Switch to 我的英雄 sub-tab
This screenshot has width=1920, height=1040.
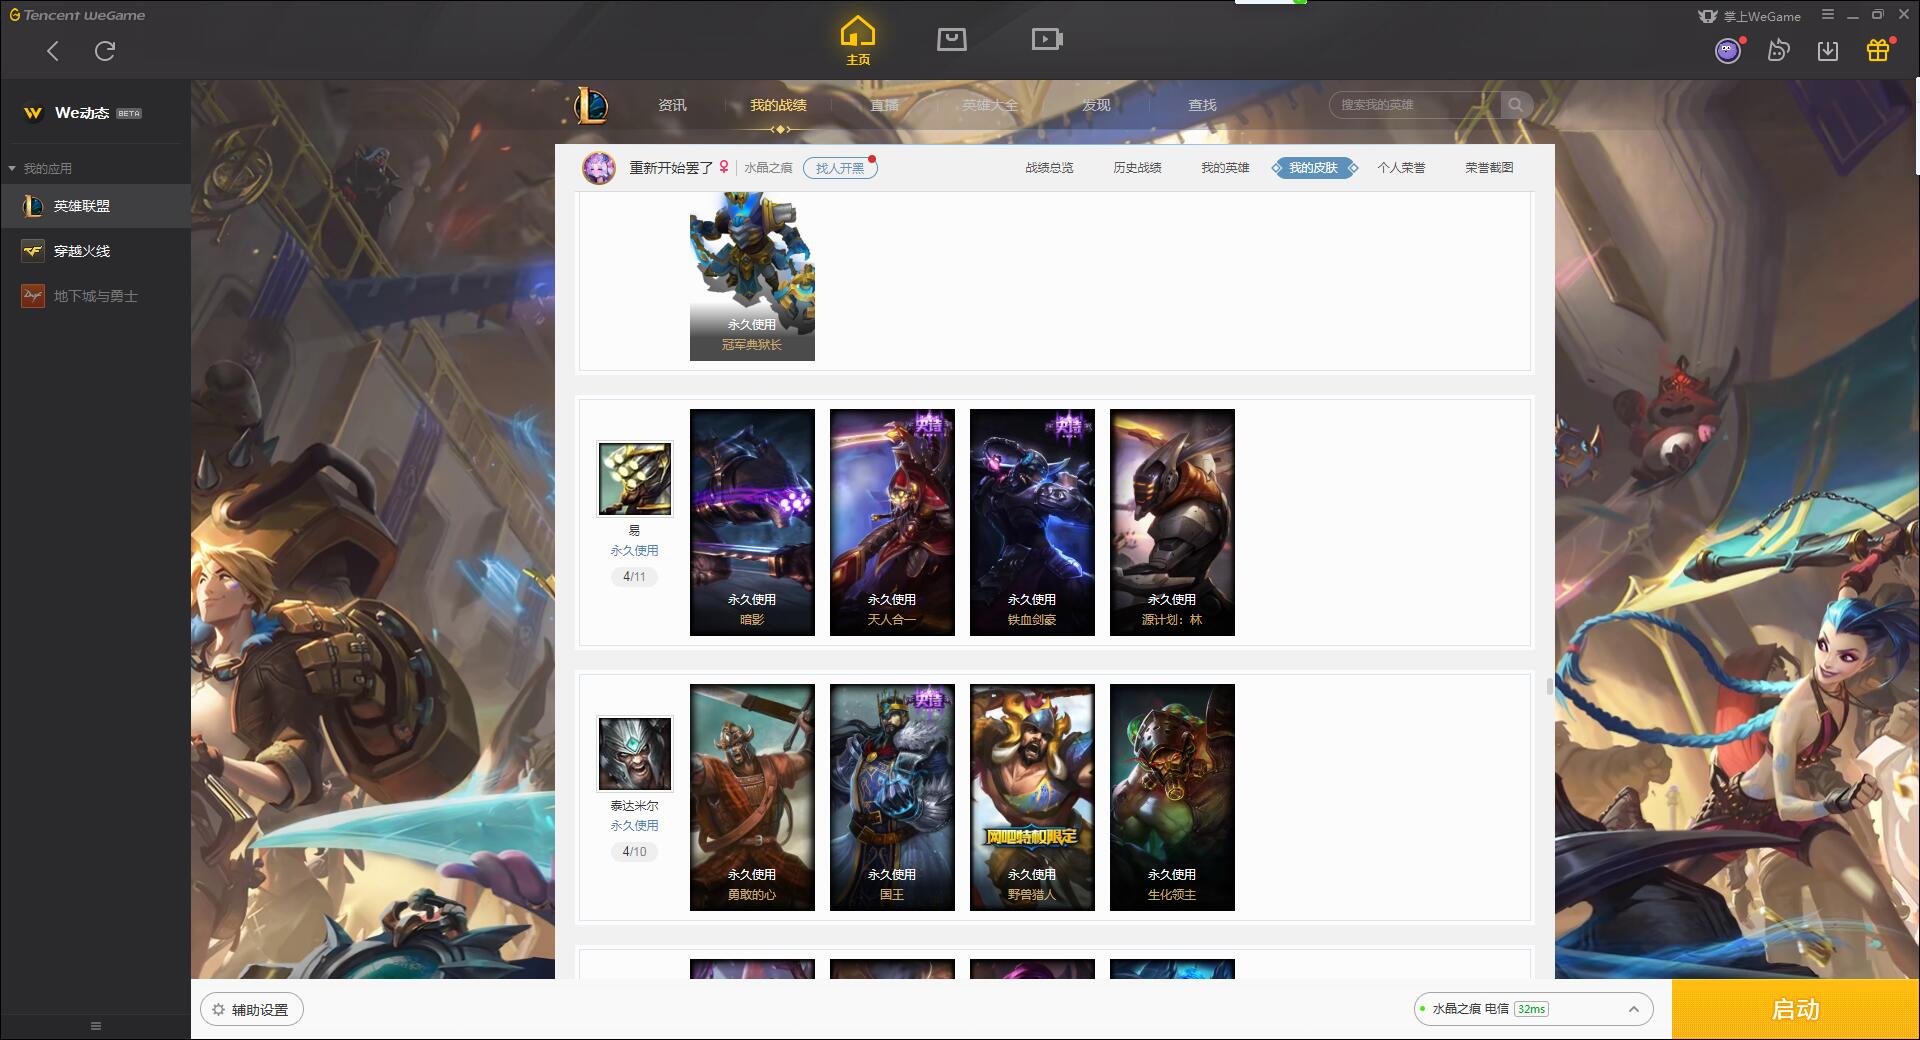click(1225, 168)
